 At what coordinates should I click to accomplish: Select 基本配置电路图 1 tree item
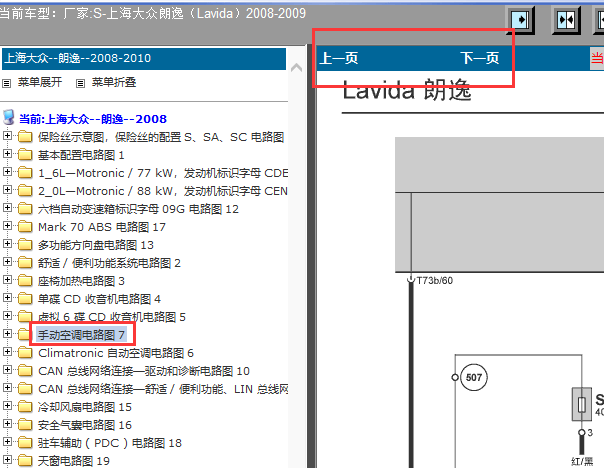tap(81, 155)
